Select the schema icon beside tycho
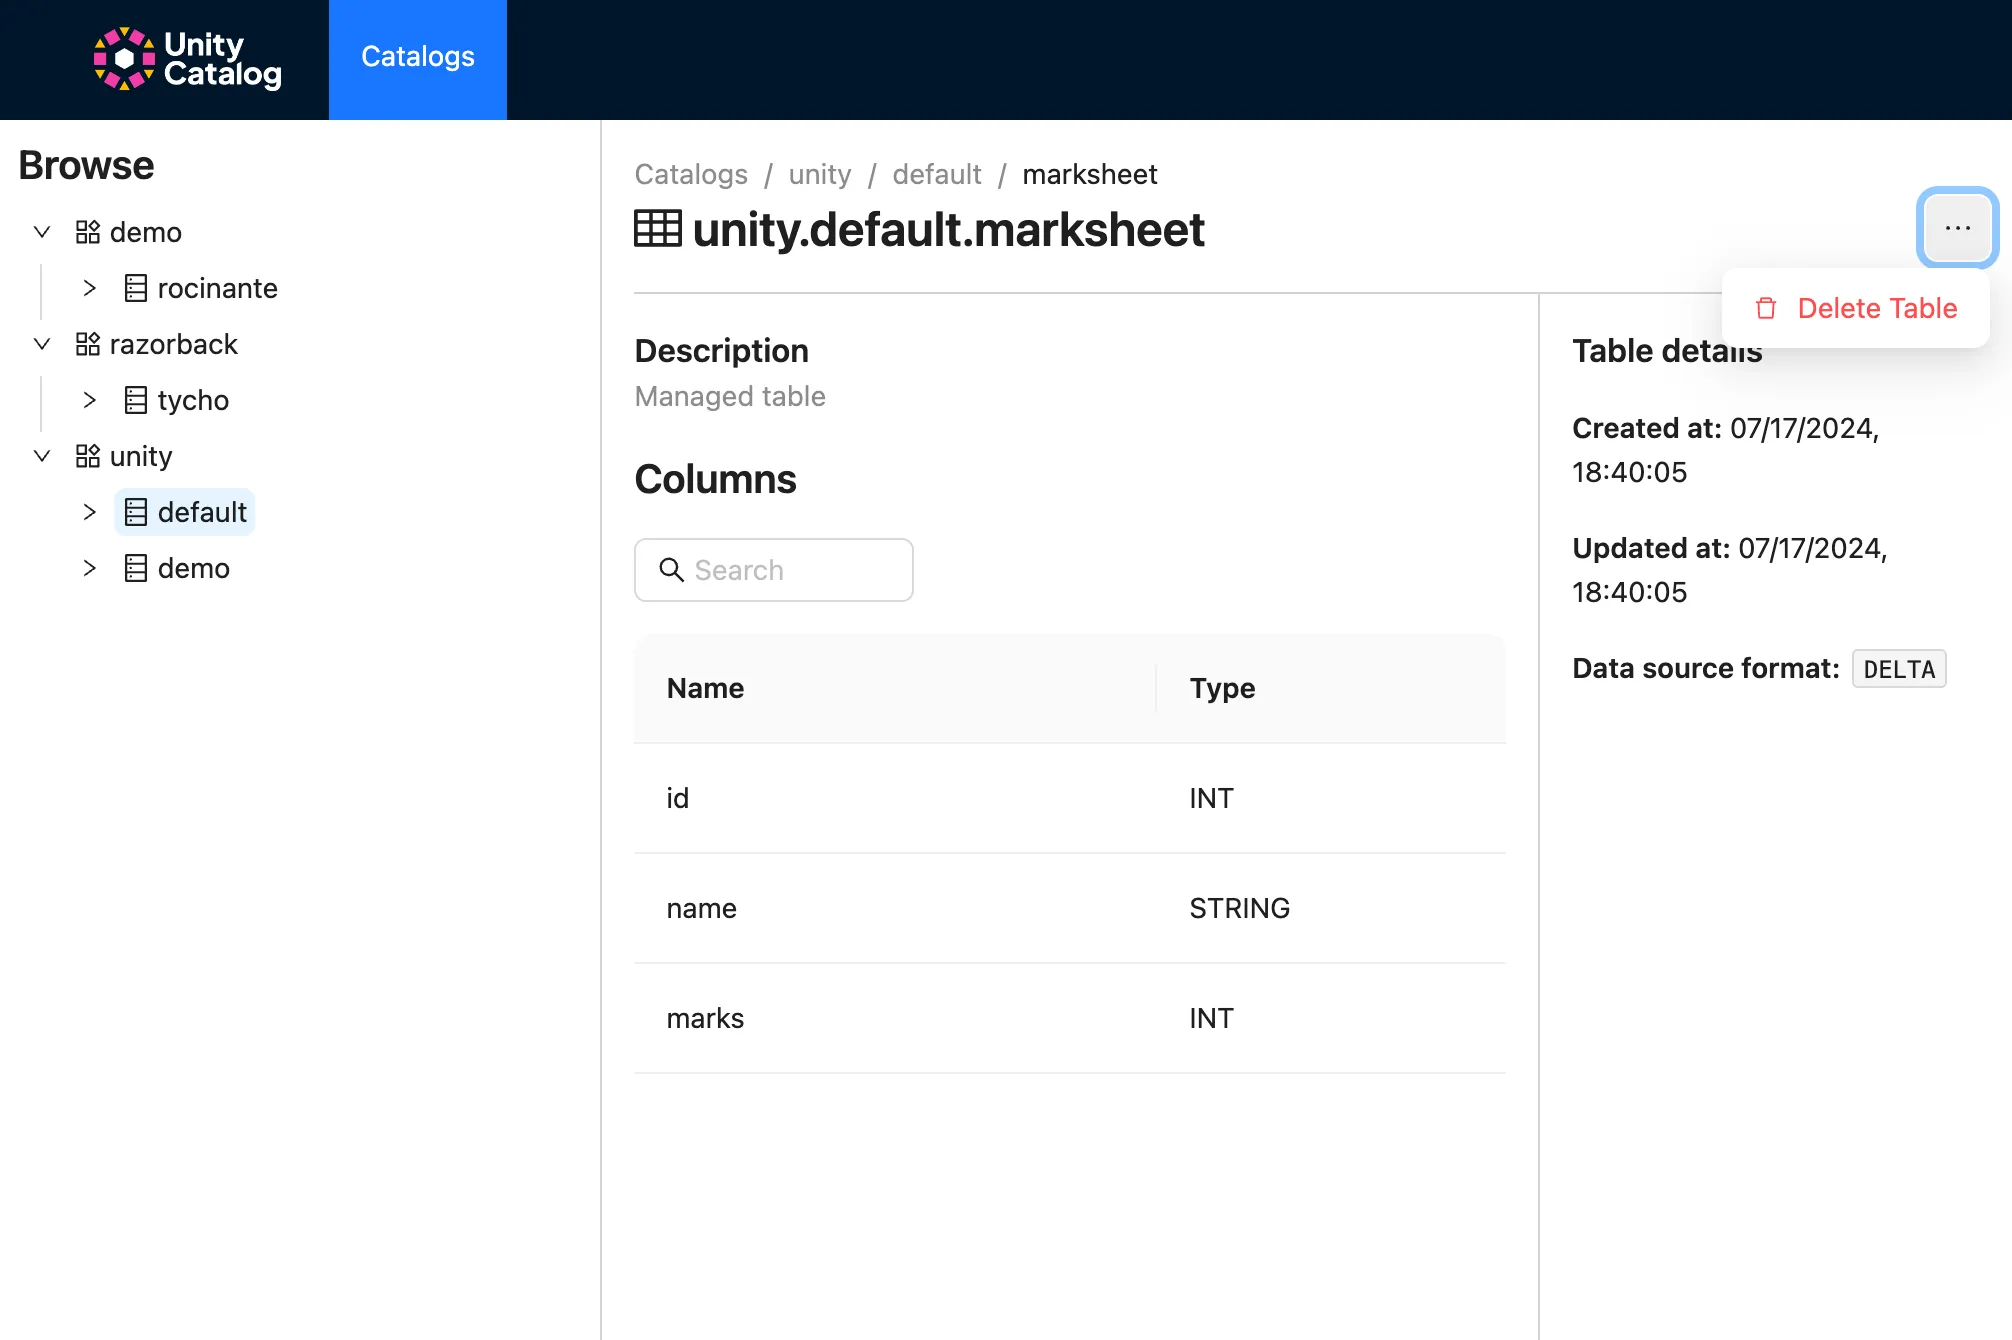2012x1340 pixels. (x=137, y=400)
